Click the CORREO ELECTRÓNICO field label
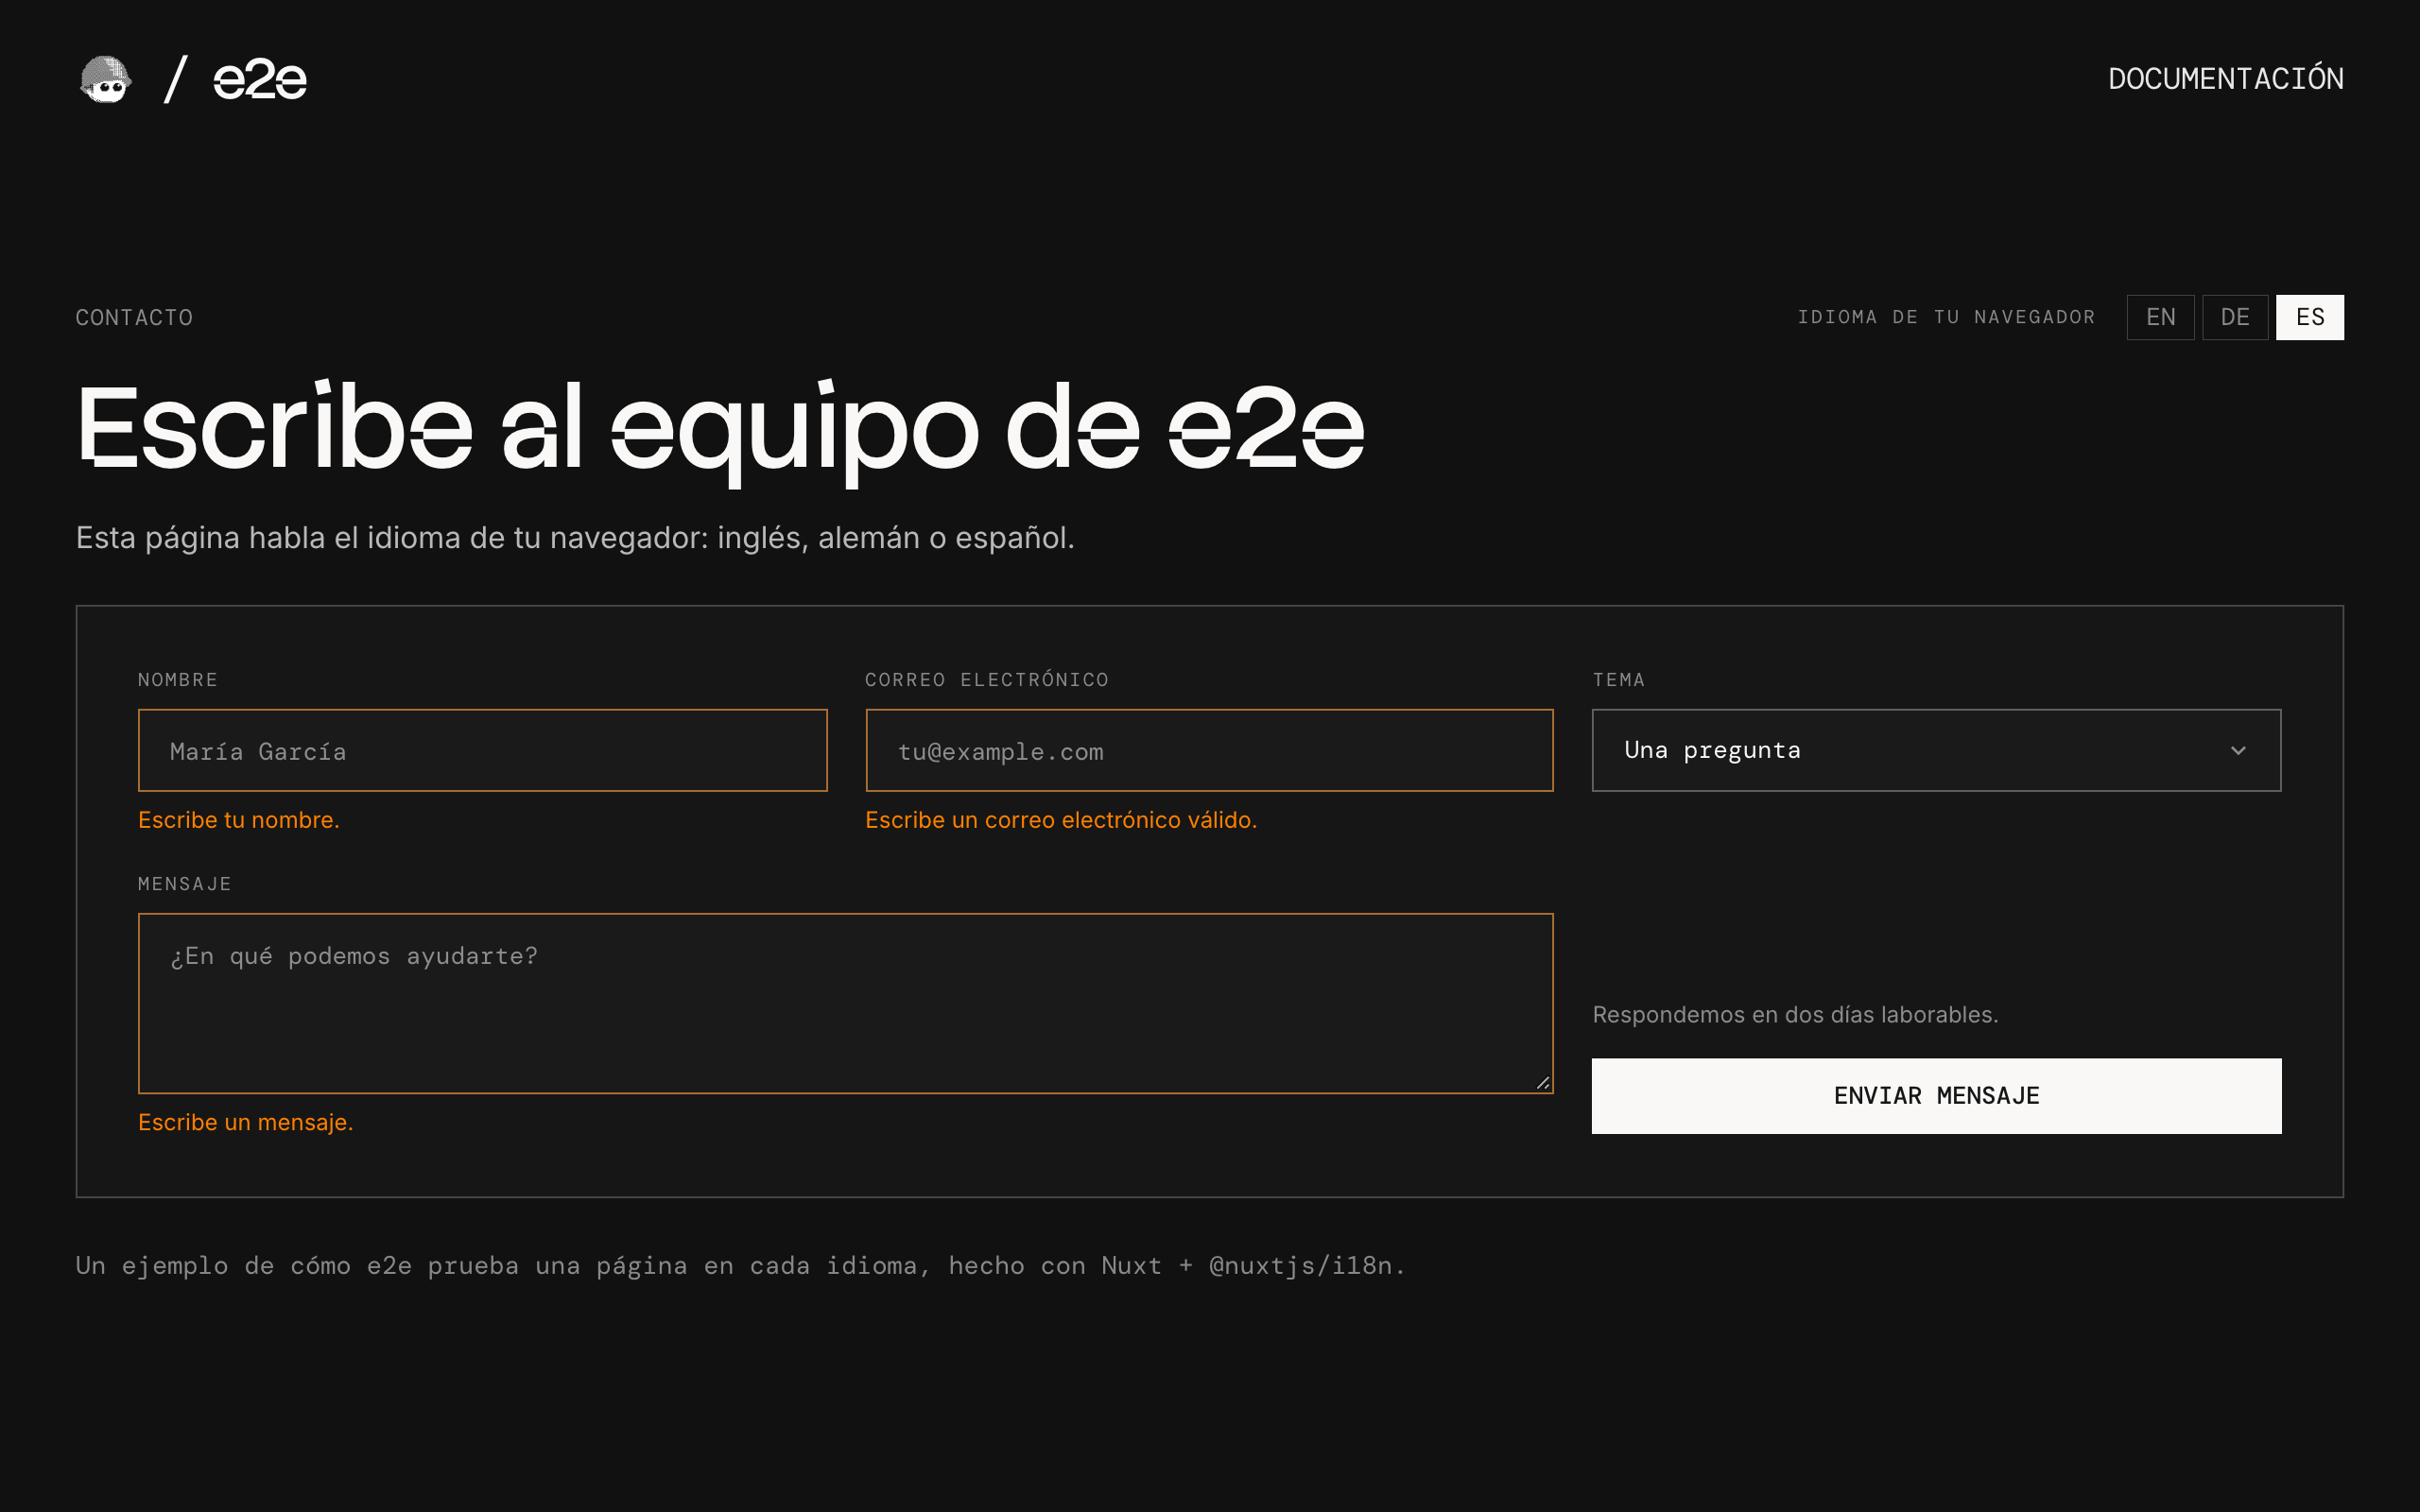 point(987,680)
